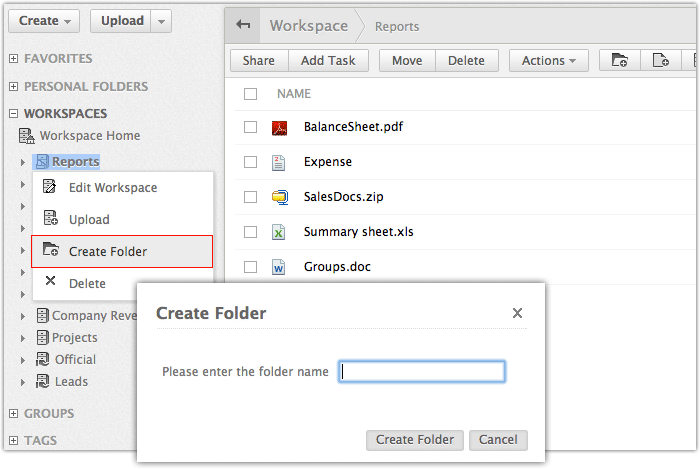Click the Create Folder menu icon
This screenshot has height=469, width=700.
click(50, 249)
